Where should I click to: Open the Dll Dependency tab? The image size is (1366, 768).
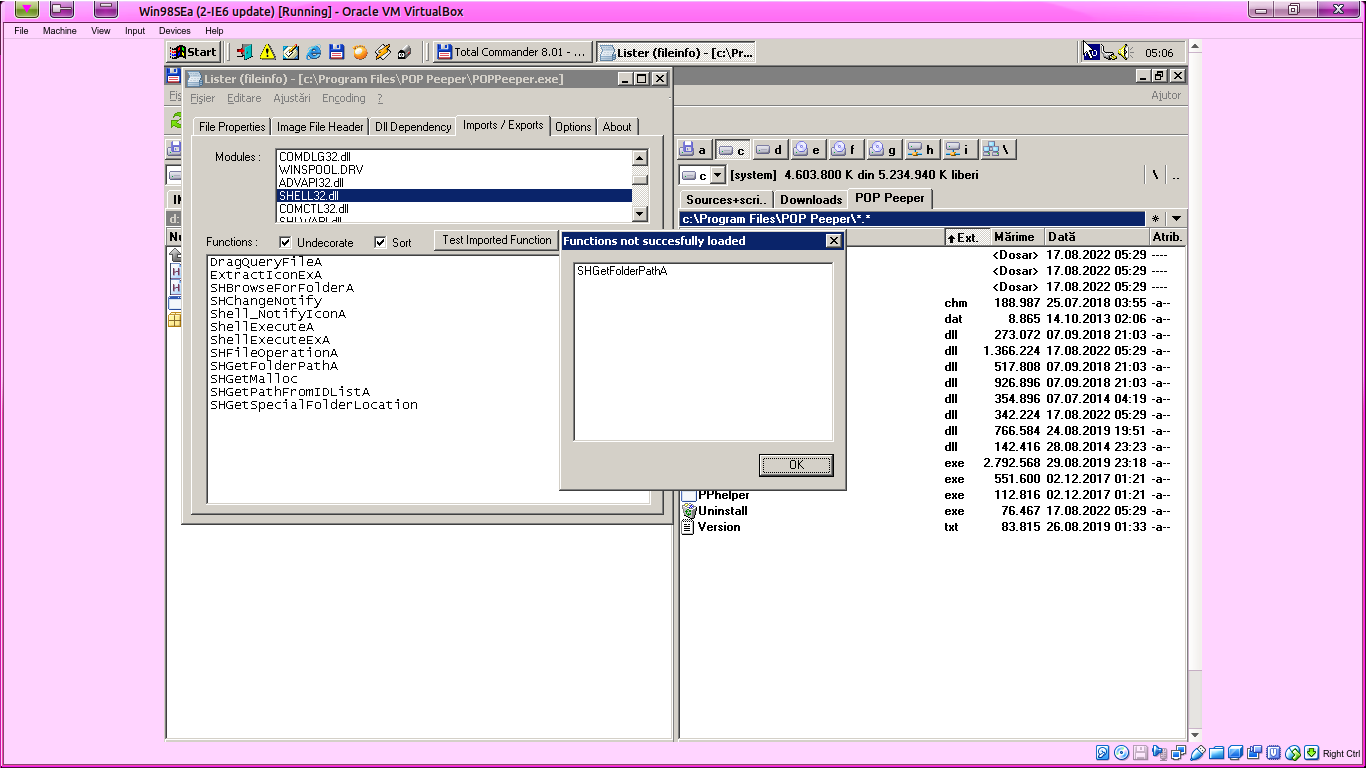click(413, 127)
